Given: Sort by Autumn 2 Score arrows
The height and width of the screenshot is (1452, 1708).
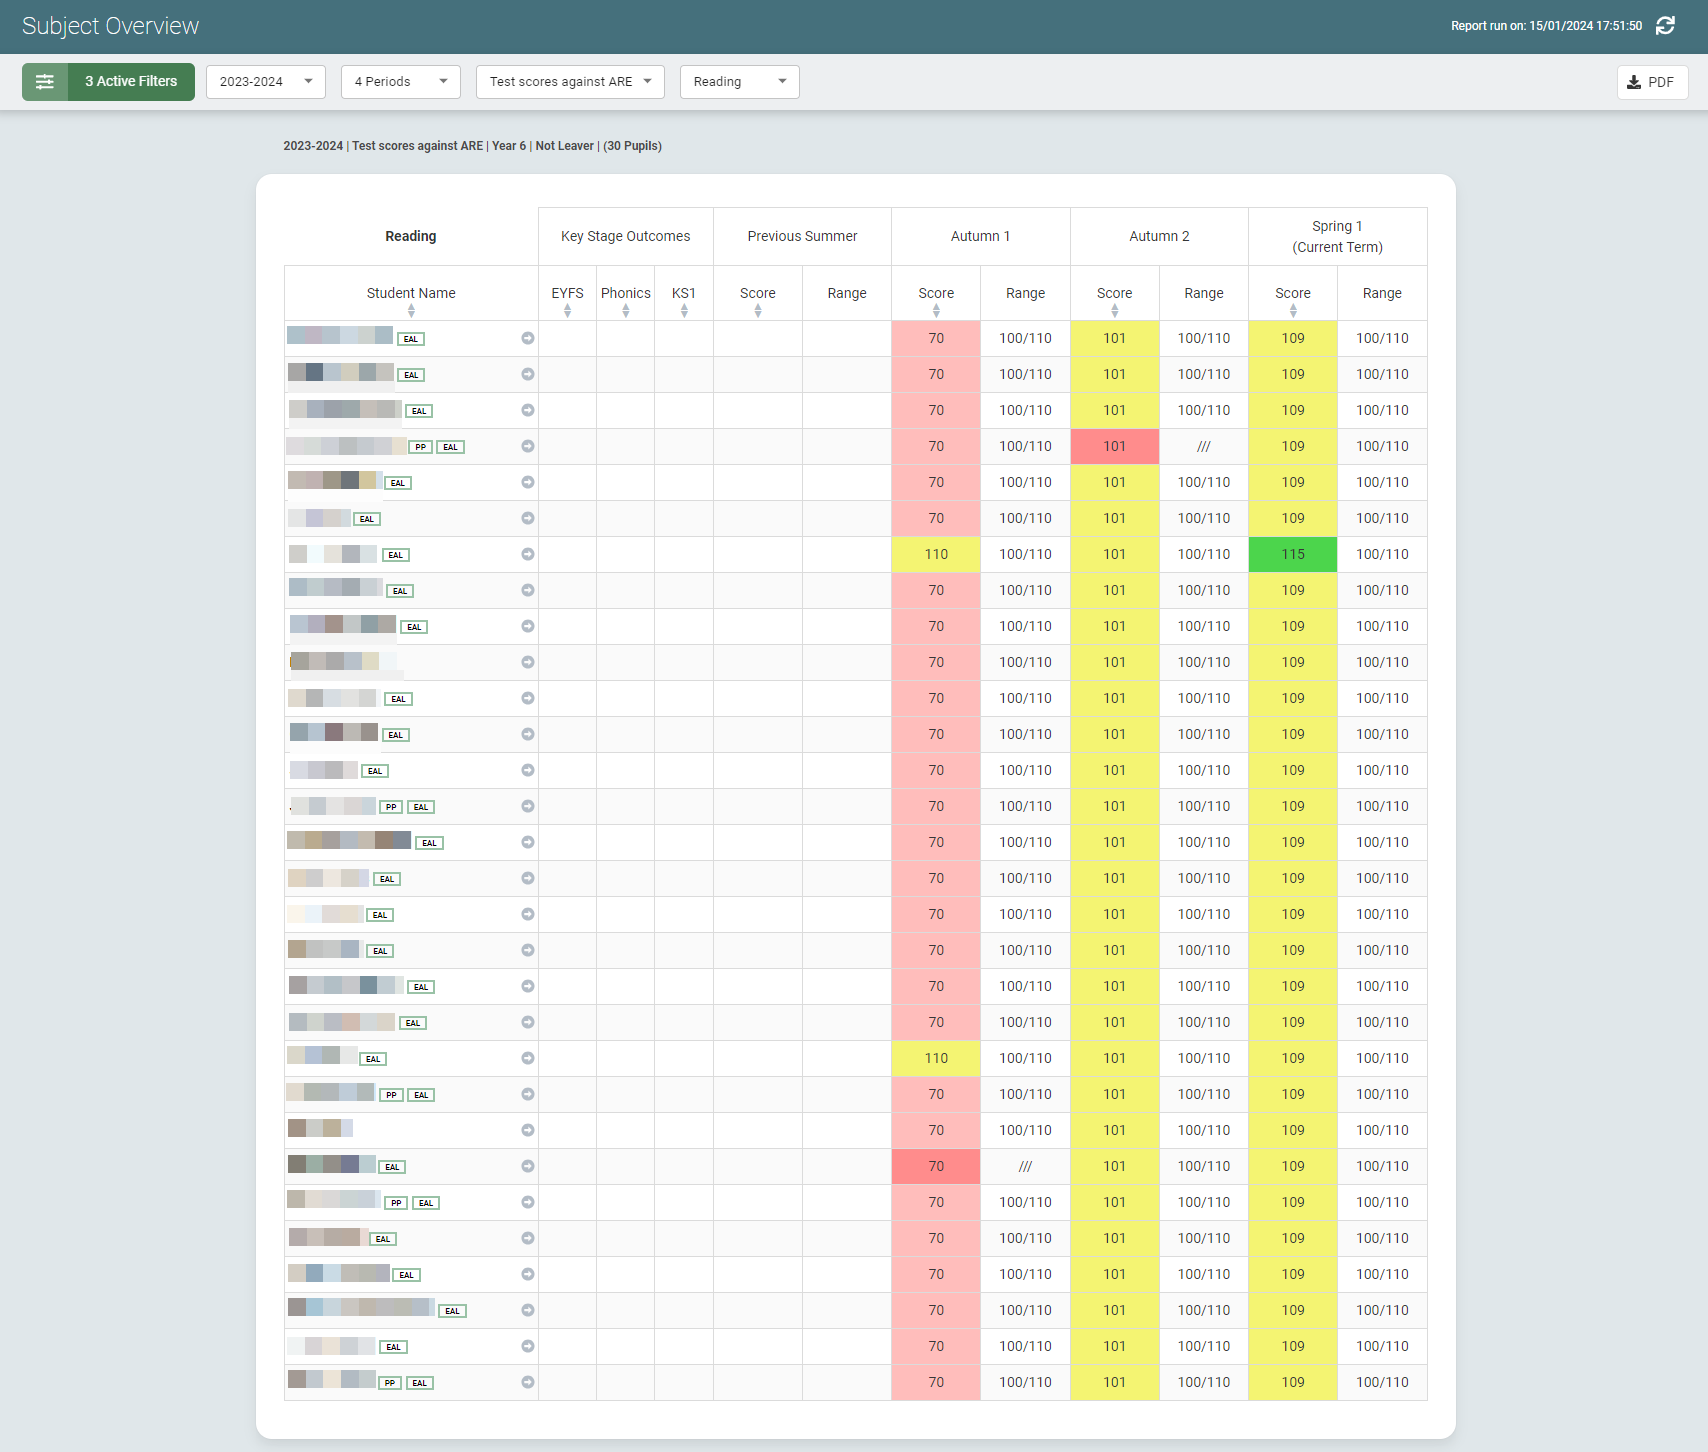Looking at the screenshot, I should coord(1114,311).
